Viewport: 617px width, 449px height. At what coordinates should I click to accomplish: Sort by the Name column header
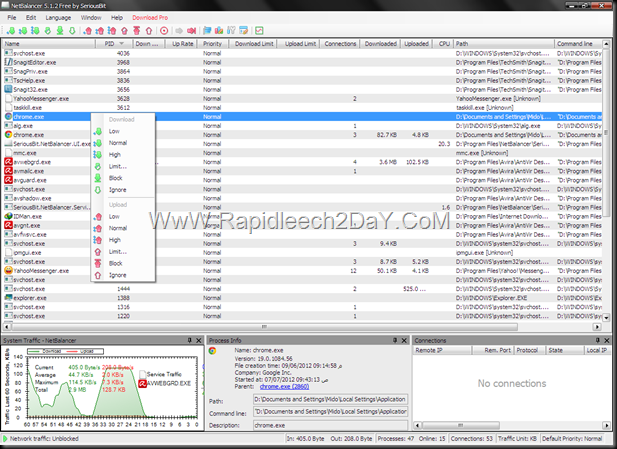[x=49, y=44]
